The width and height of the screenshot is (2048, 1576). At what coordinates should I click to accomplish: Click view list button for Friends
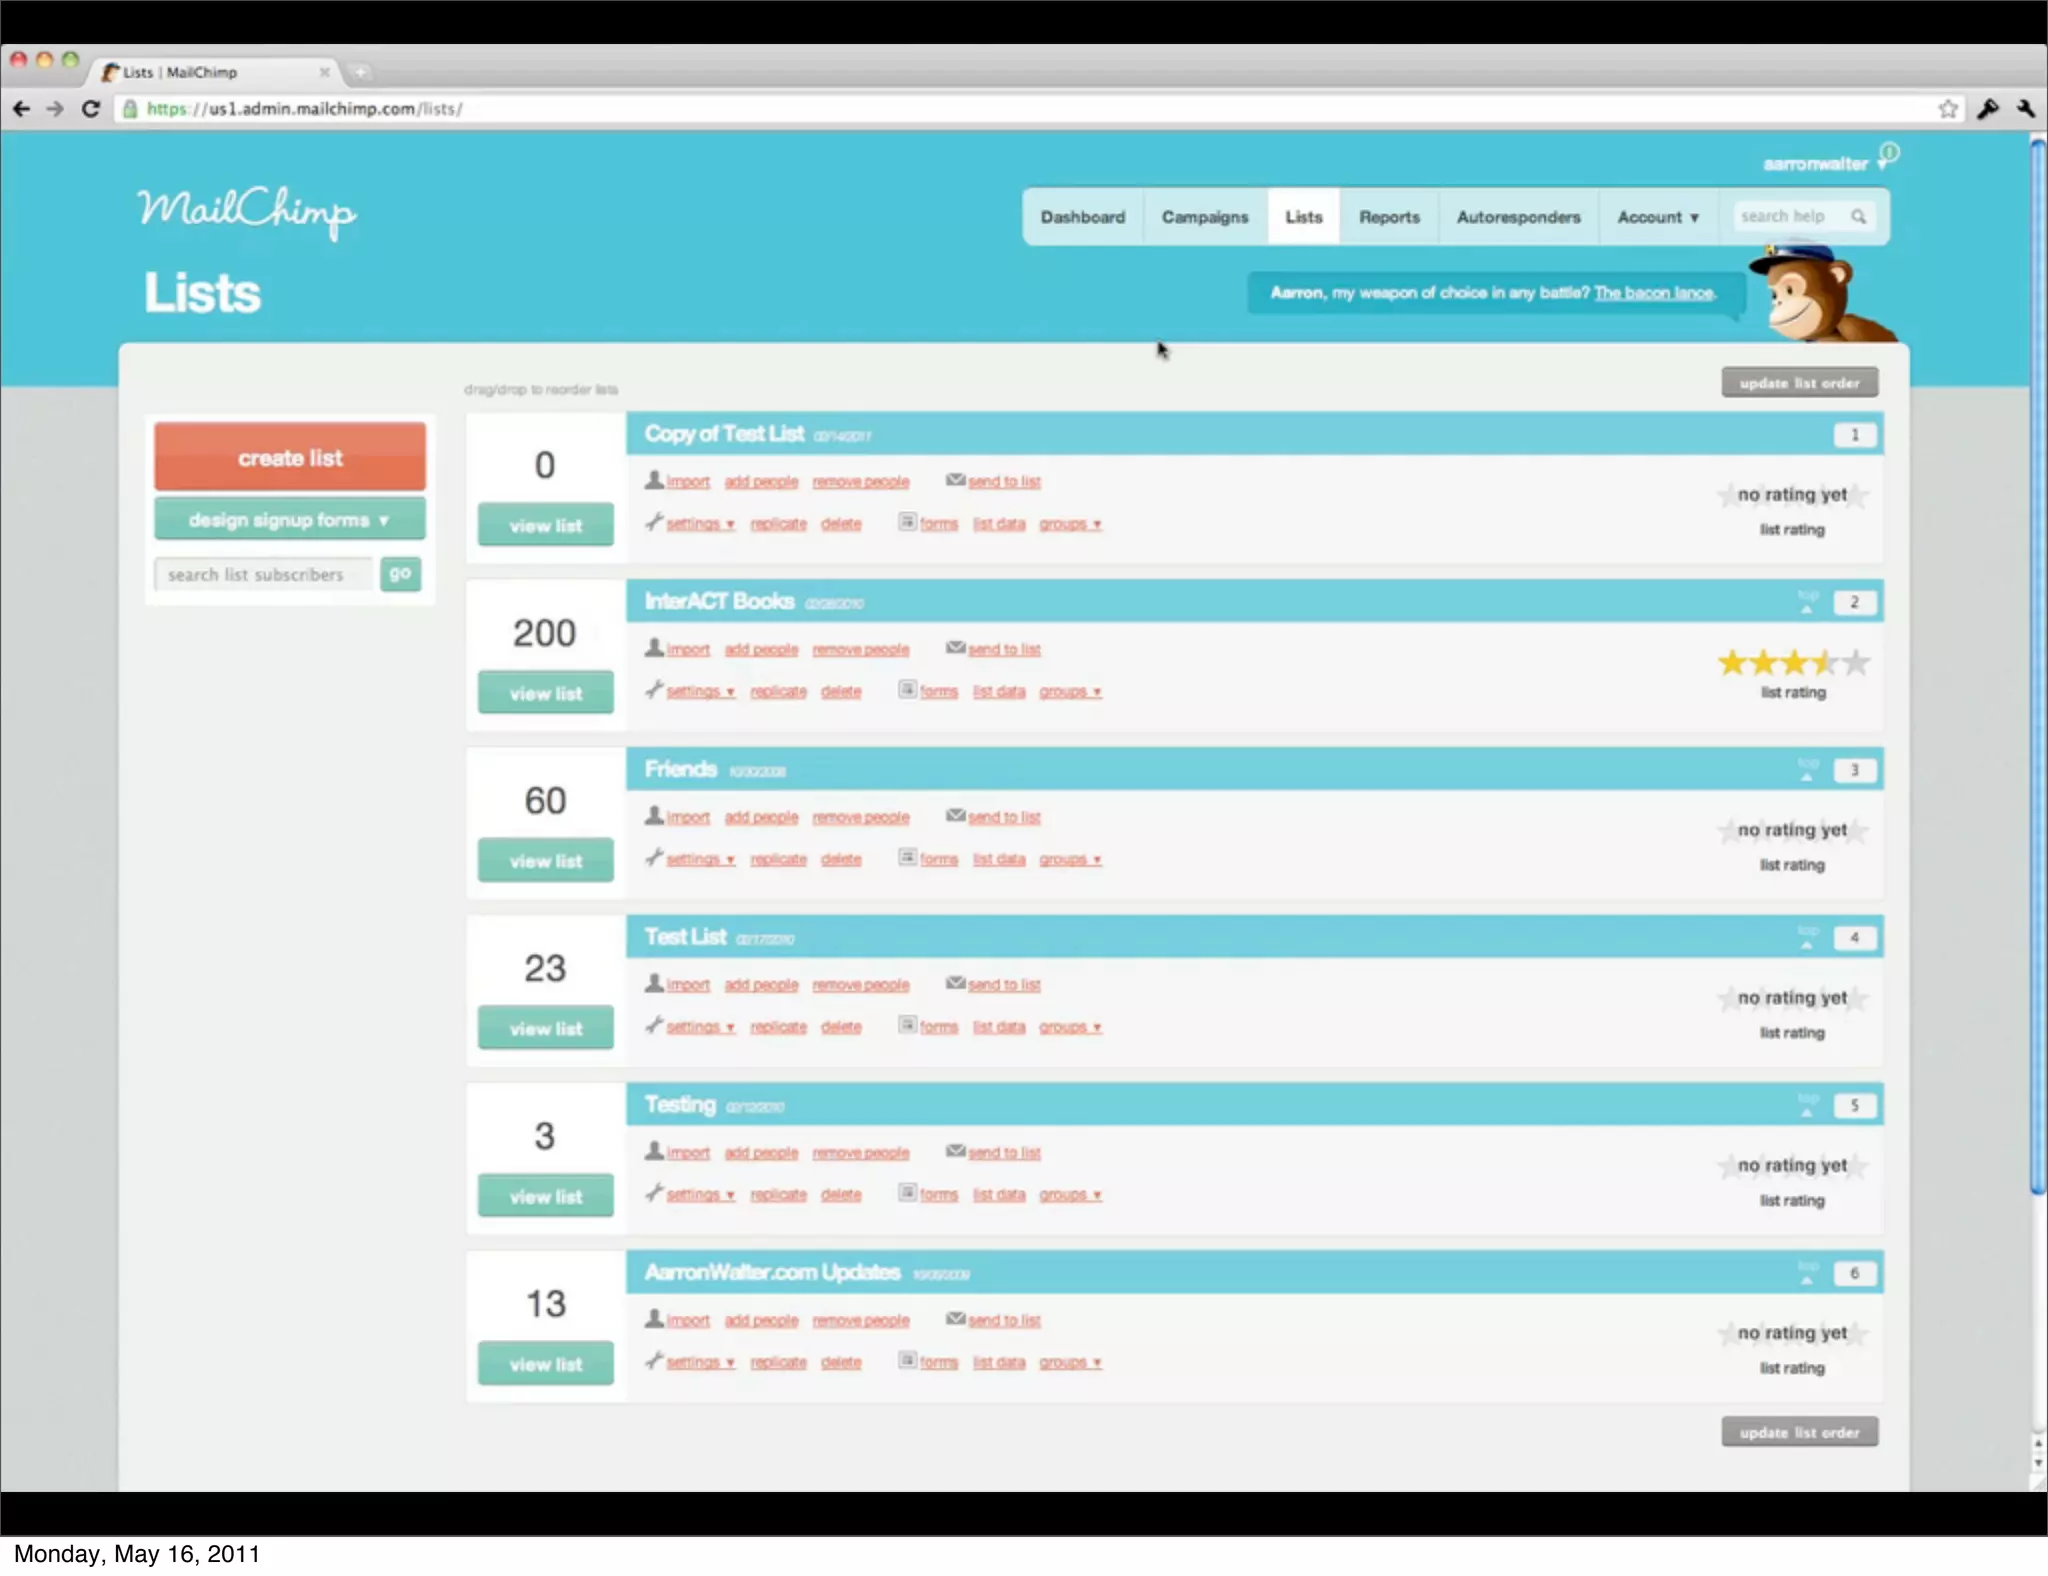point(545,861)
